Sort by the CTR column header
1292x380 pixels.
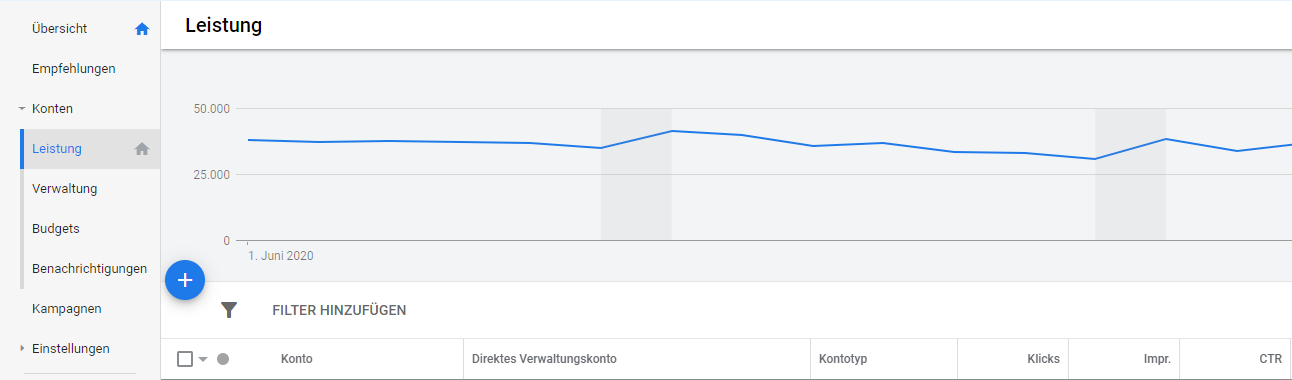click(x=1270, y=359)
